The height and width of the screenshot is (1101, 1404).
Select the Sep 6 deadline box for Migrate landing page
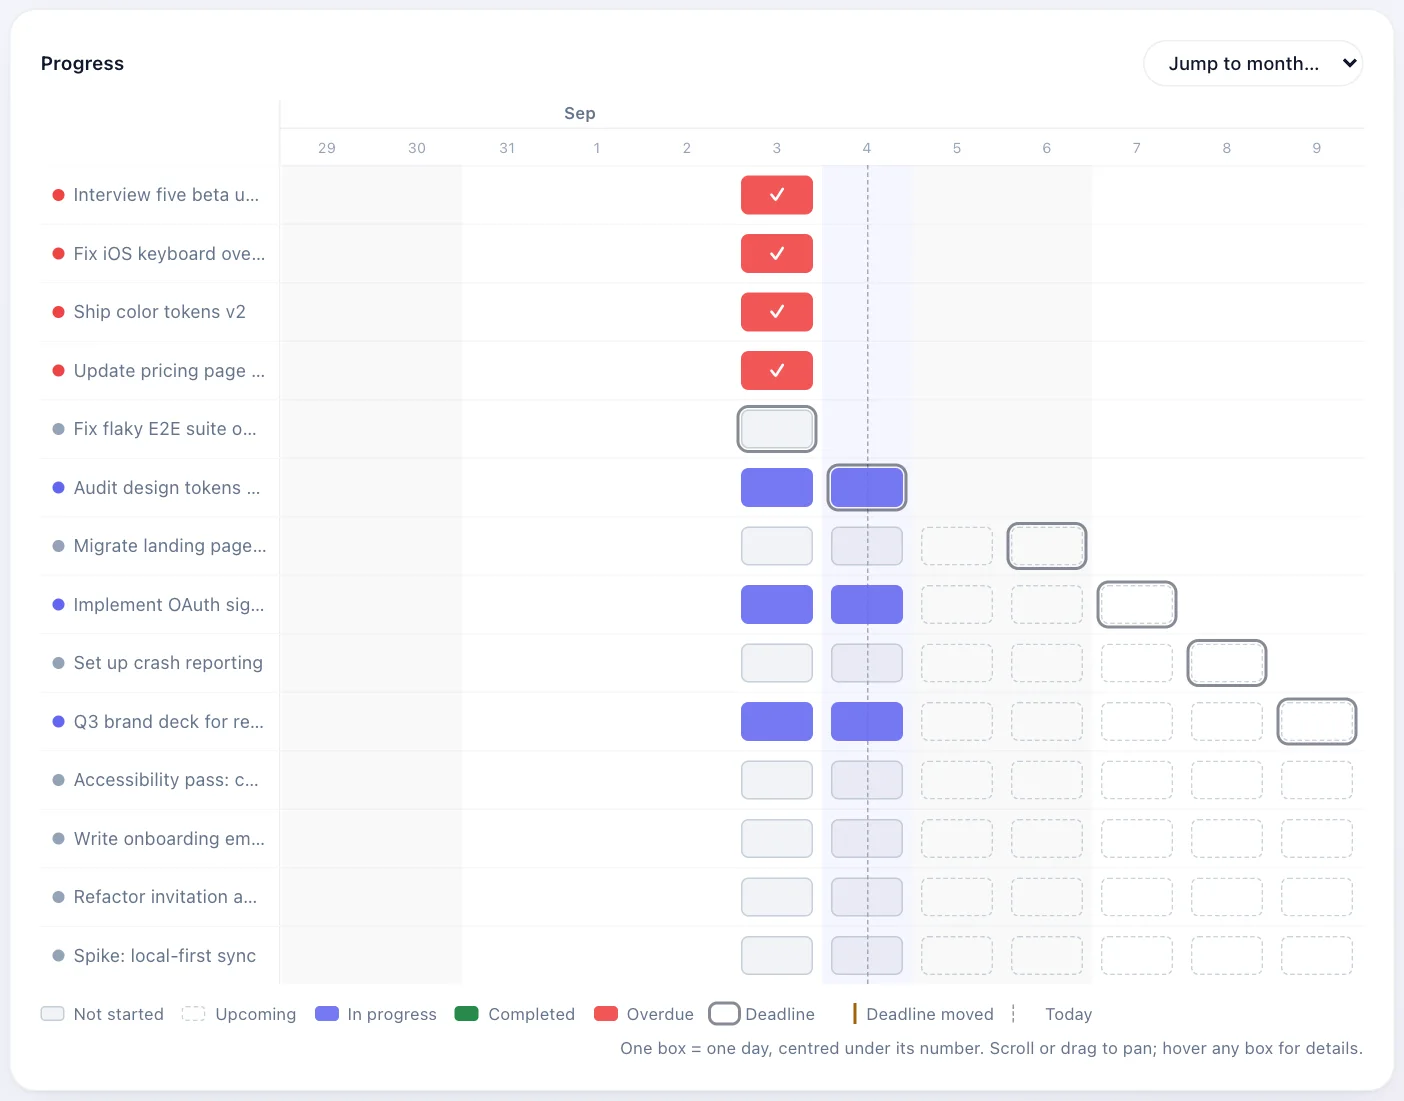[x=1047, y=546]
